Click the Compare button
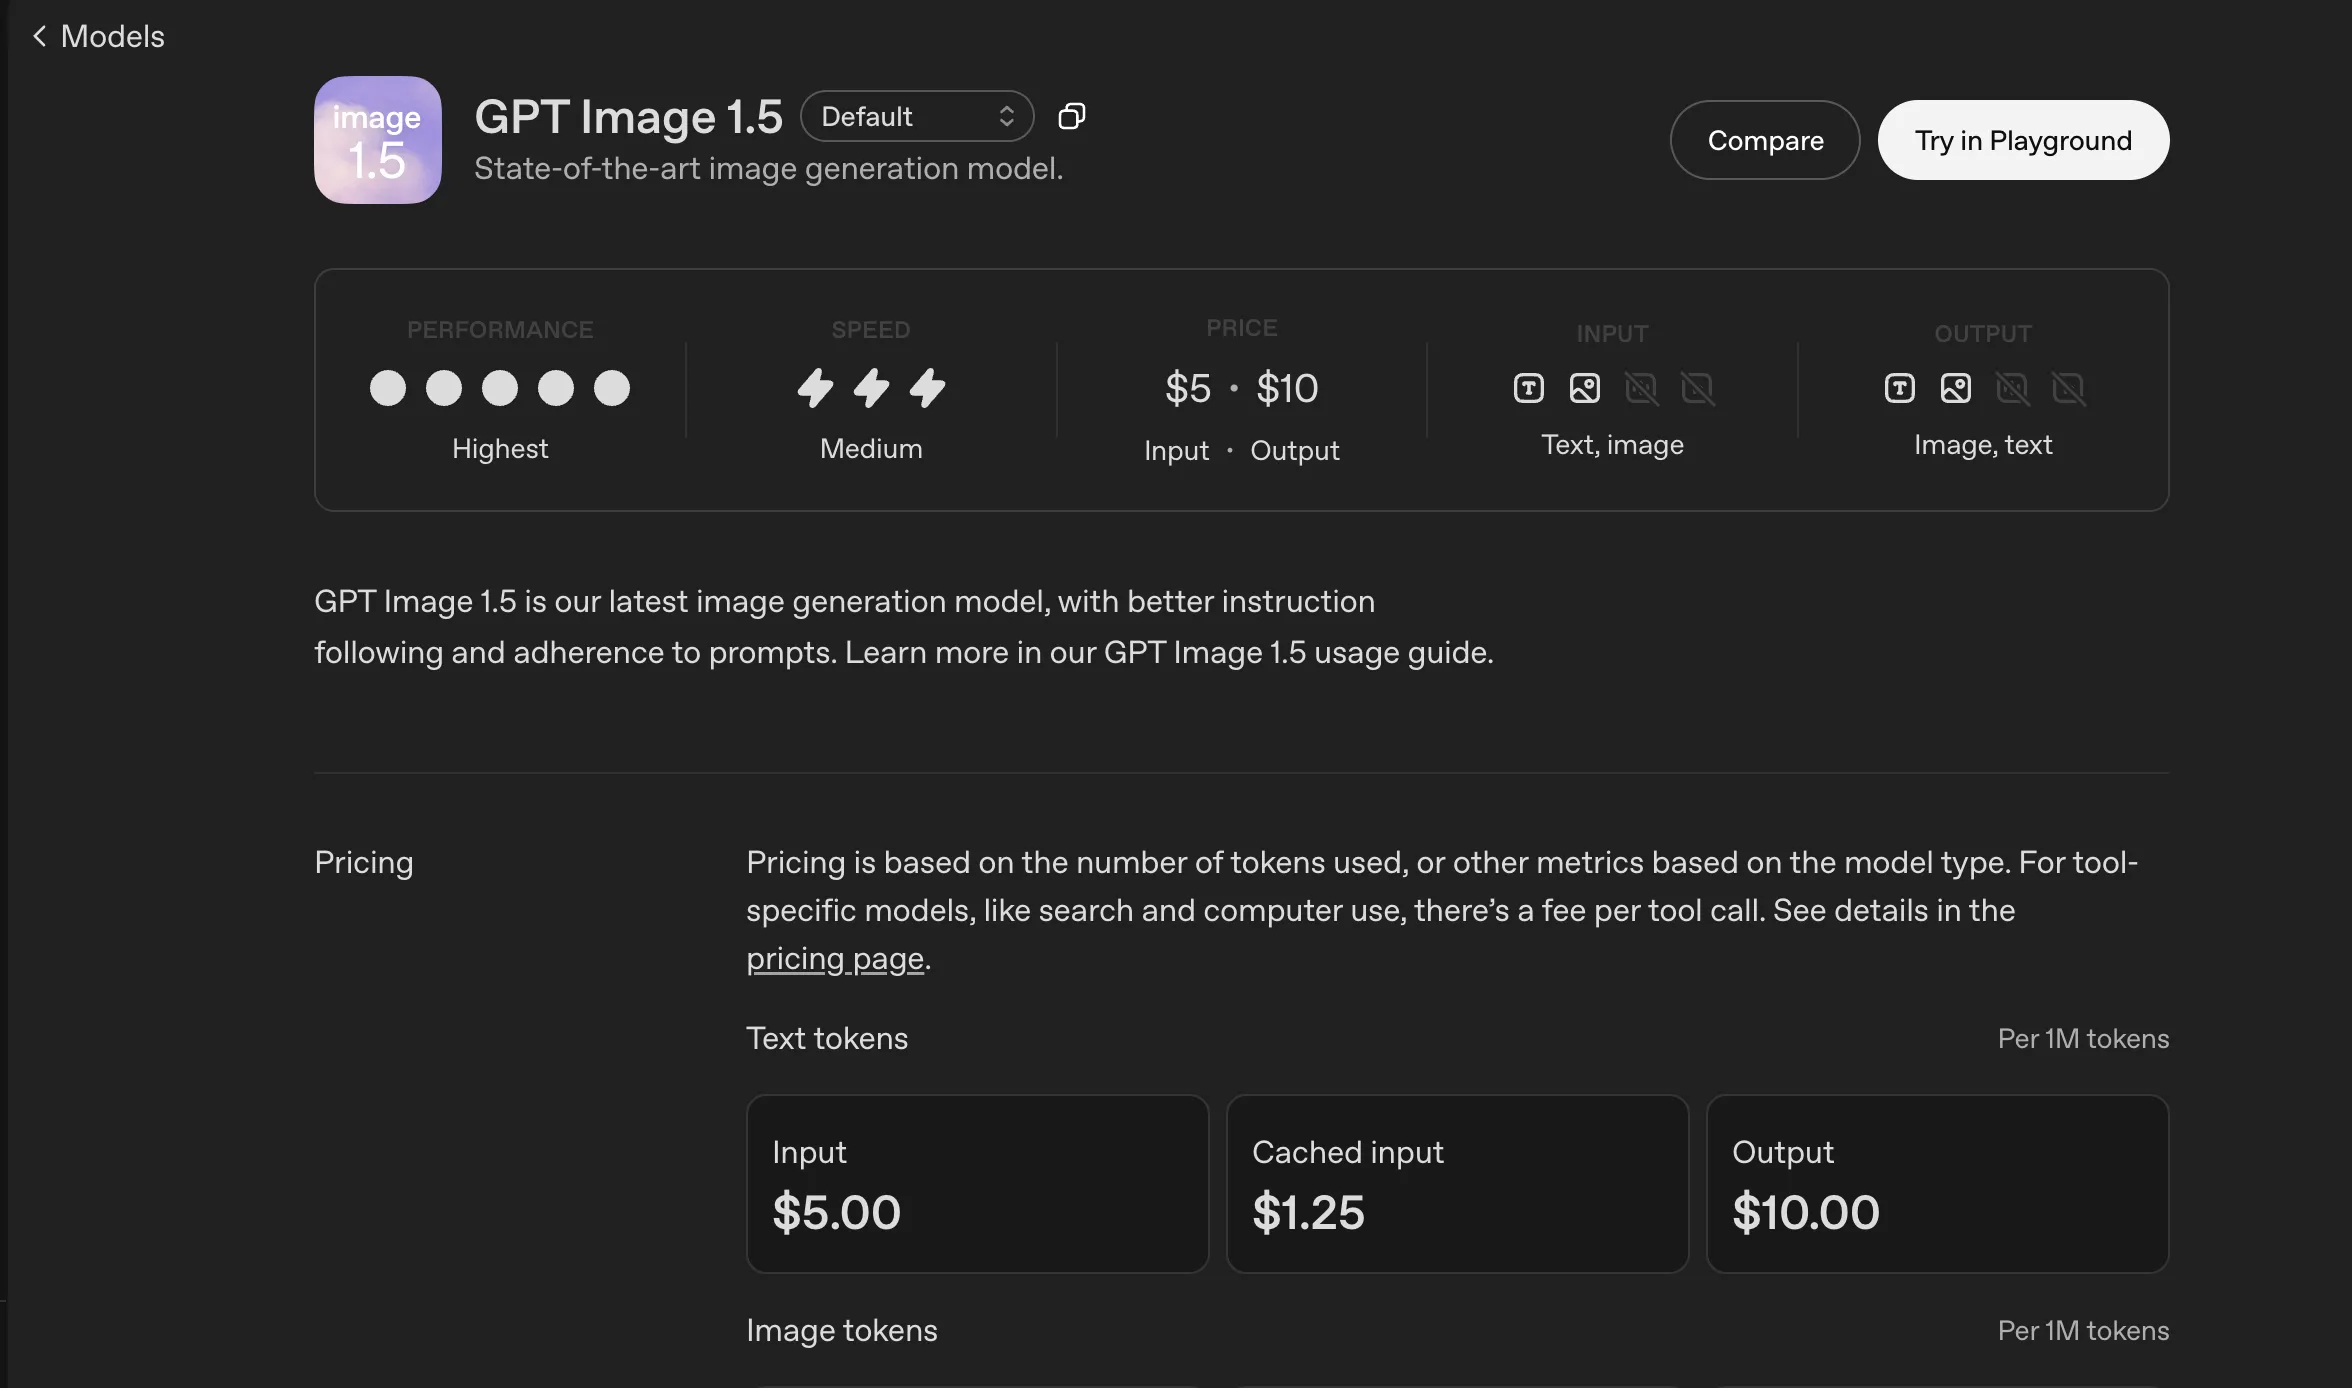 point(1764,140)
